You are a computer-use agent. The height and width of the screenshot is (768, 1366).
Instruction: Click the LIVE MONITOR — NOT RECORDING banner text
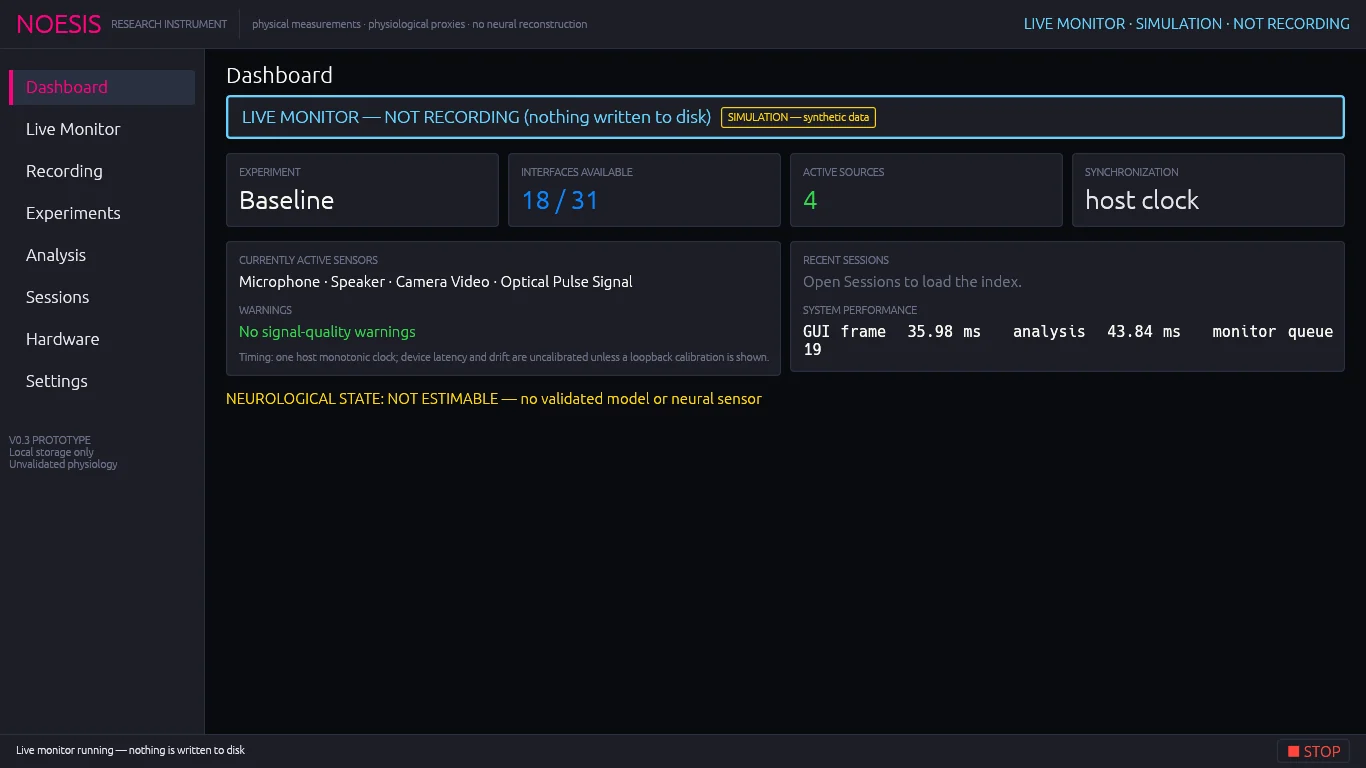click(476, 117)
